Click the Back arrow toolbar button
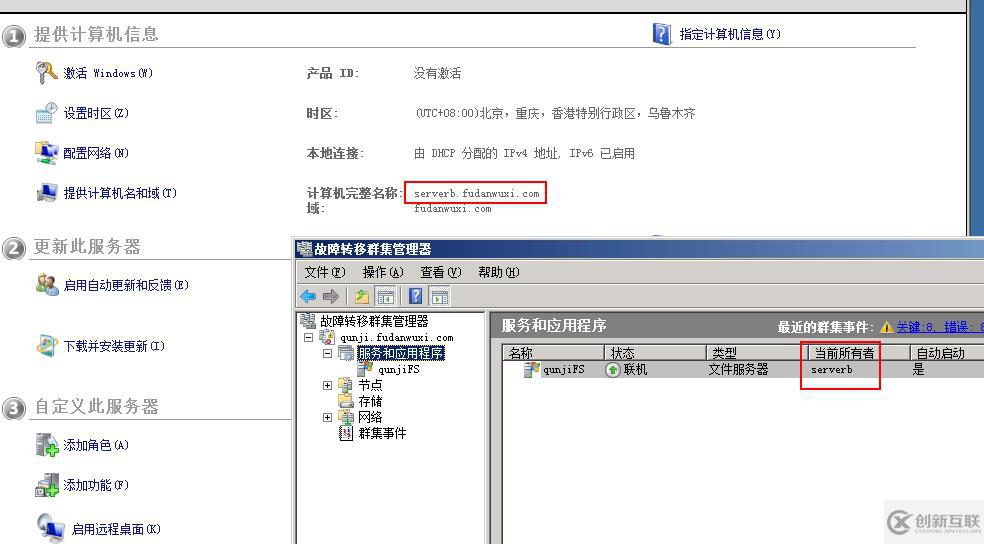The width and height of the screenshot is (984, 544). (x=308, y=296)
